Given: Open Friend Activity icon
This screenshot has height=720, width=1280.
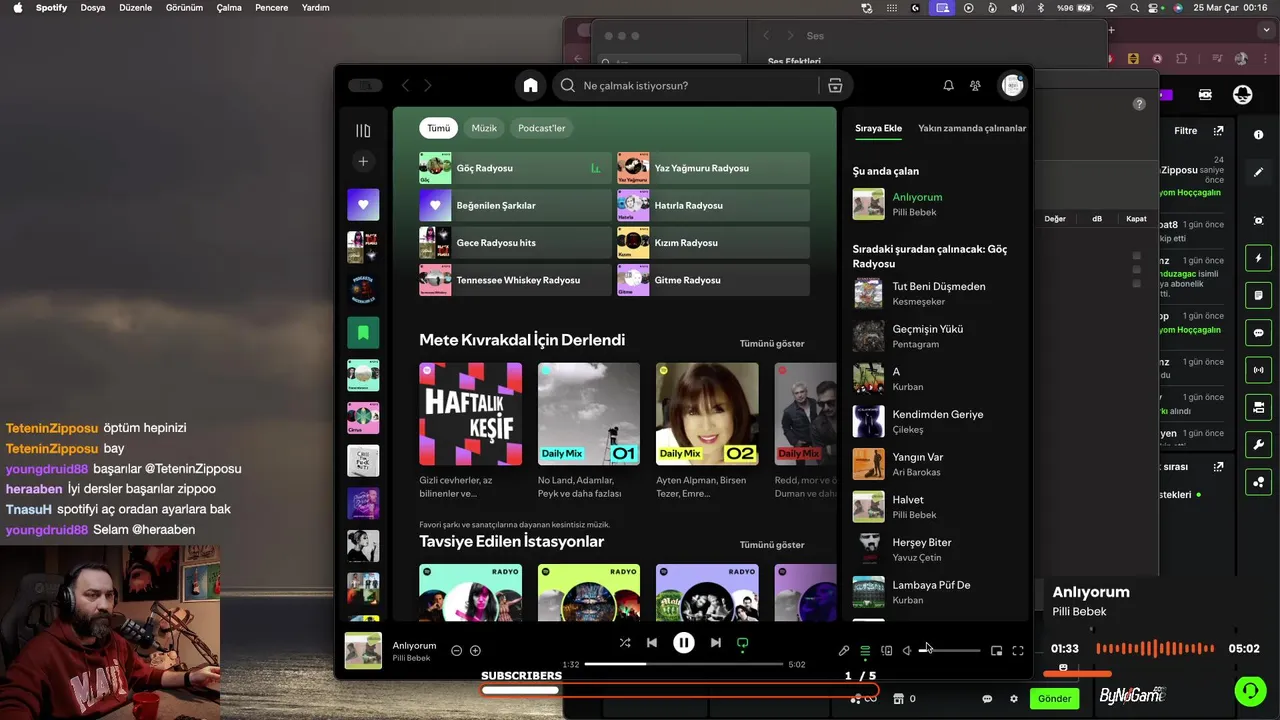Looking at the screenshot, I should (975, 86).
